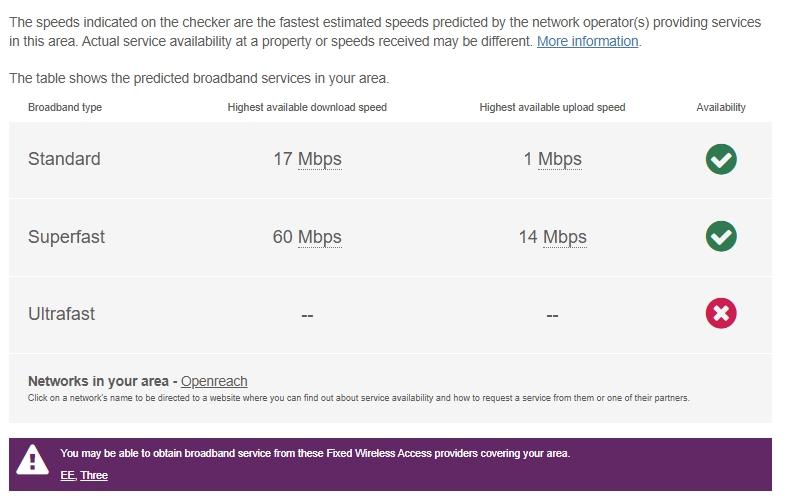
Task: Open the Openreach network link
Action: coord(214,381)
